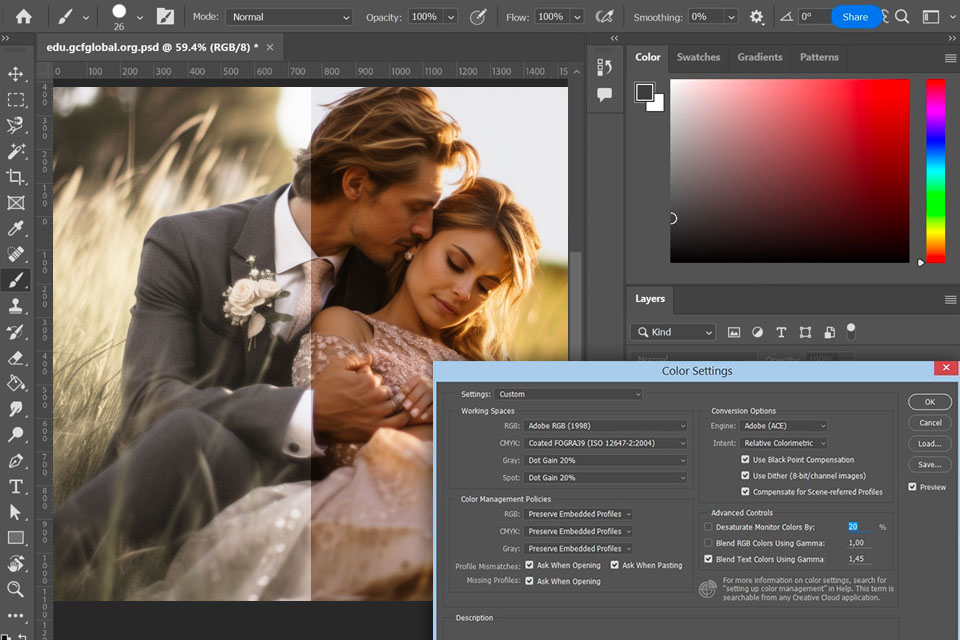Toggle Use Dither checkbox

745,475
